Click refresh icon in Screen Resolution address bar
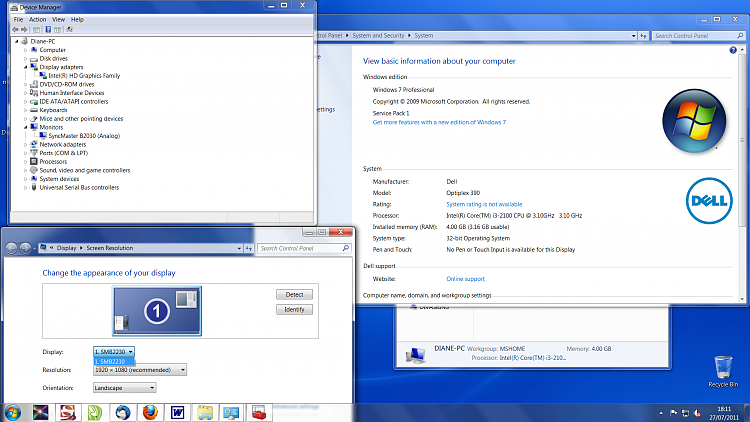Screen dimensions: 750x422 point(249,248)
